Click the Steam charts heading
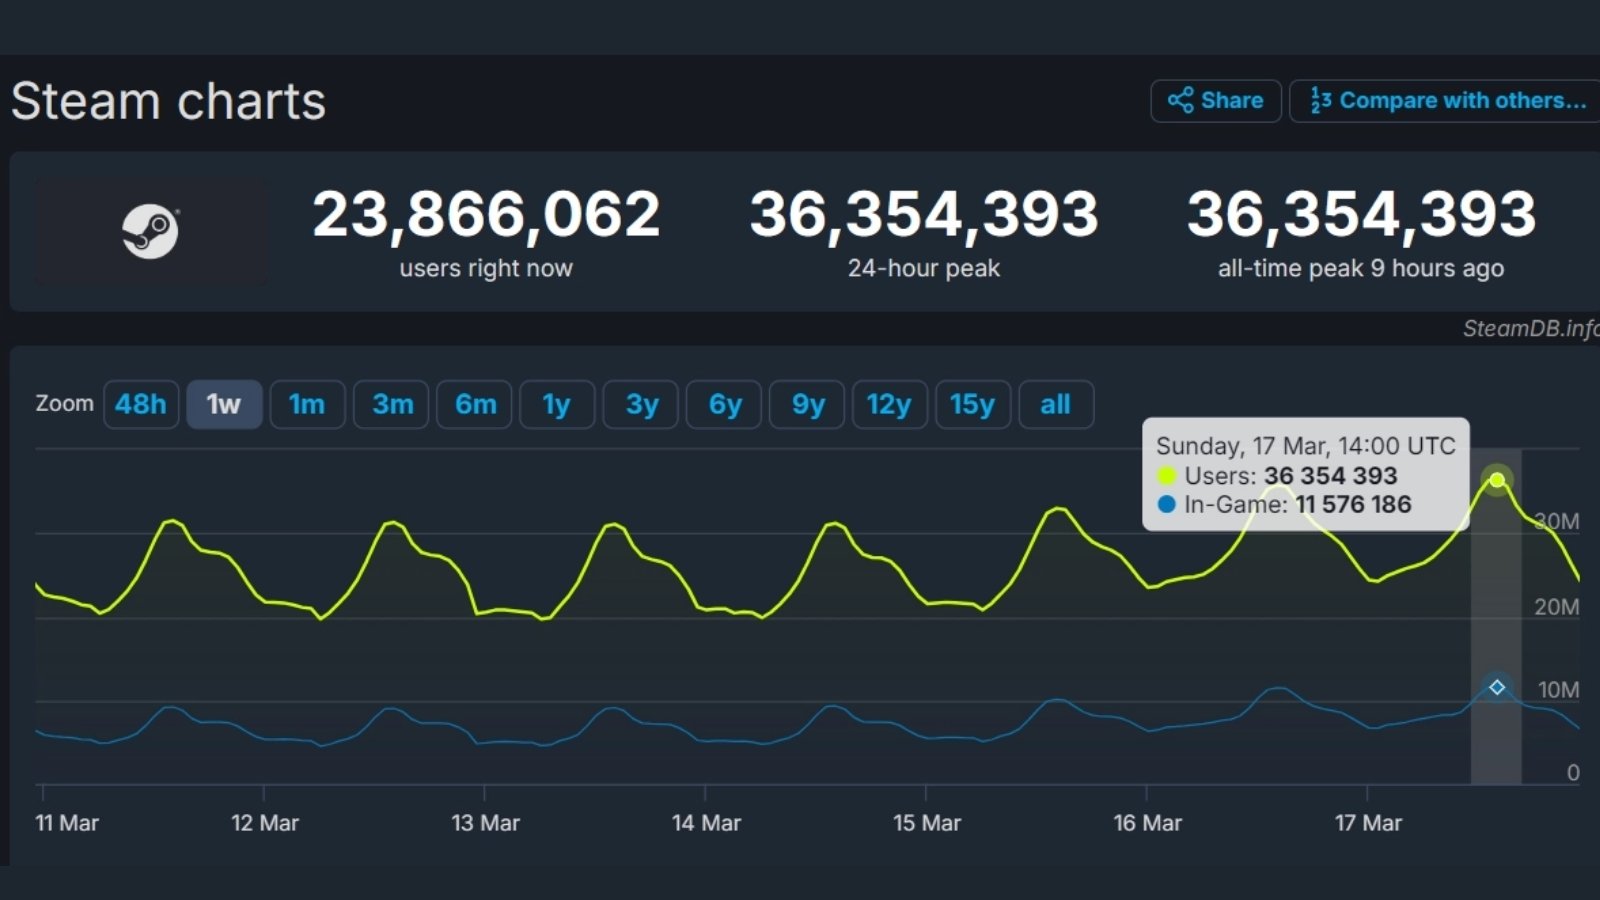This screenshot has width=1600, height=900. coord(168,101)
